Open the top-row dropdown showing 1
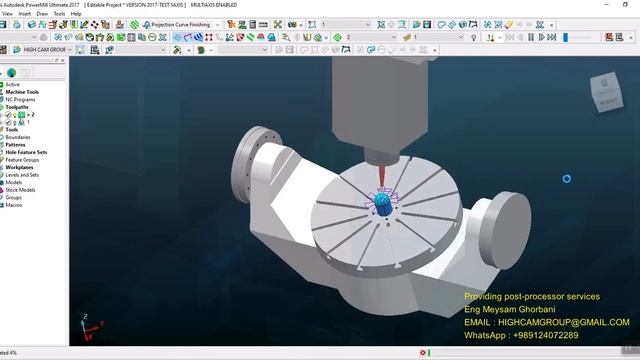Image resolution: width=640 pixels, height=360 pixels. pos(345,25)
